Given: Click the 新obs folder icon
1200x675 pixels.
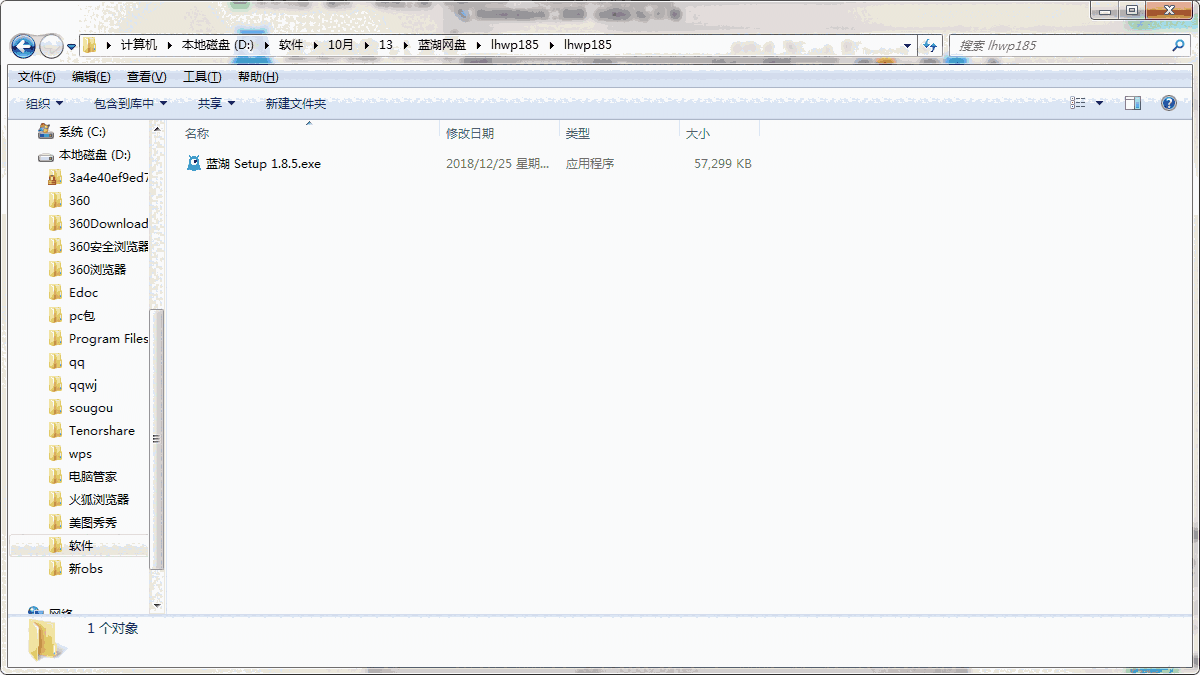Looking at the screenshot, I should click(55, 569).
